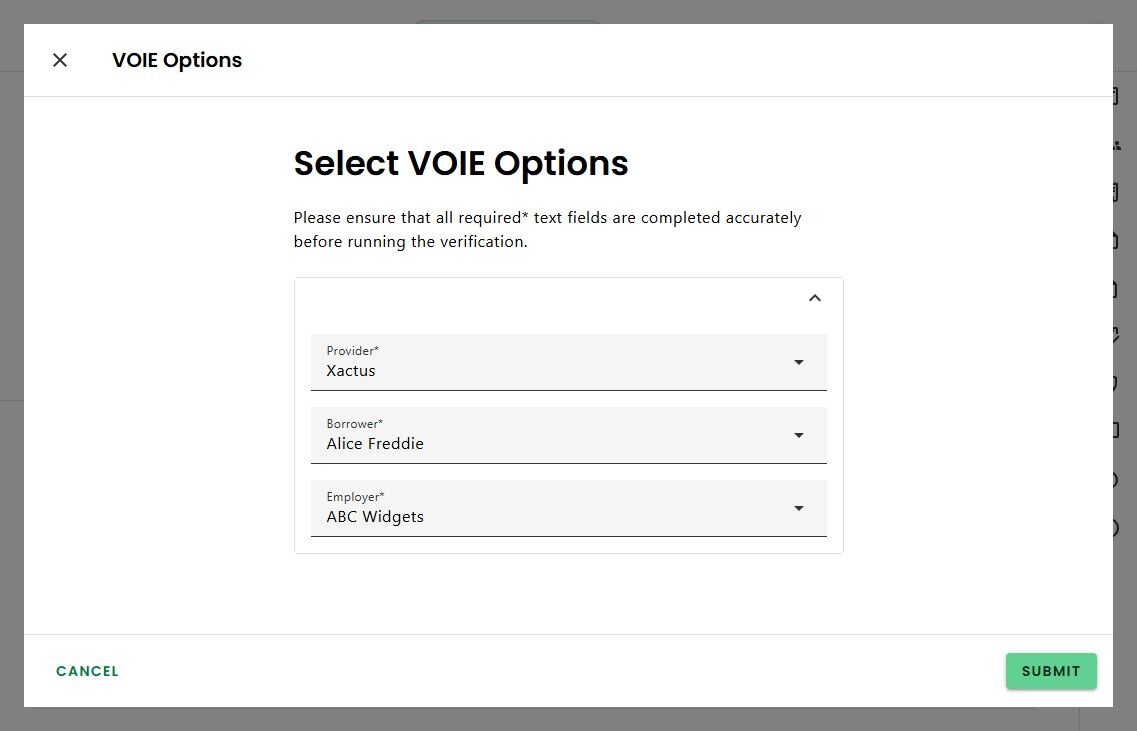Click the Alice Freddie borrower value
Viewport: 1137px width, 731px height.
click(375, 444)
